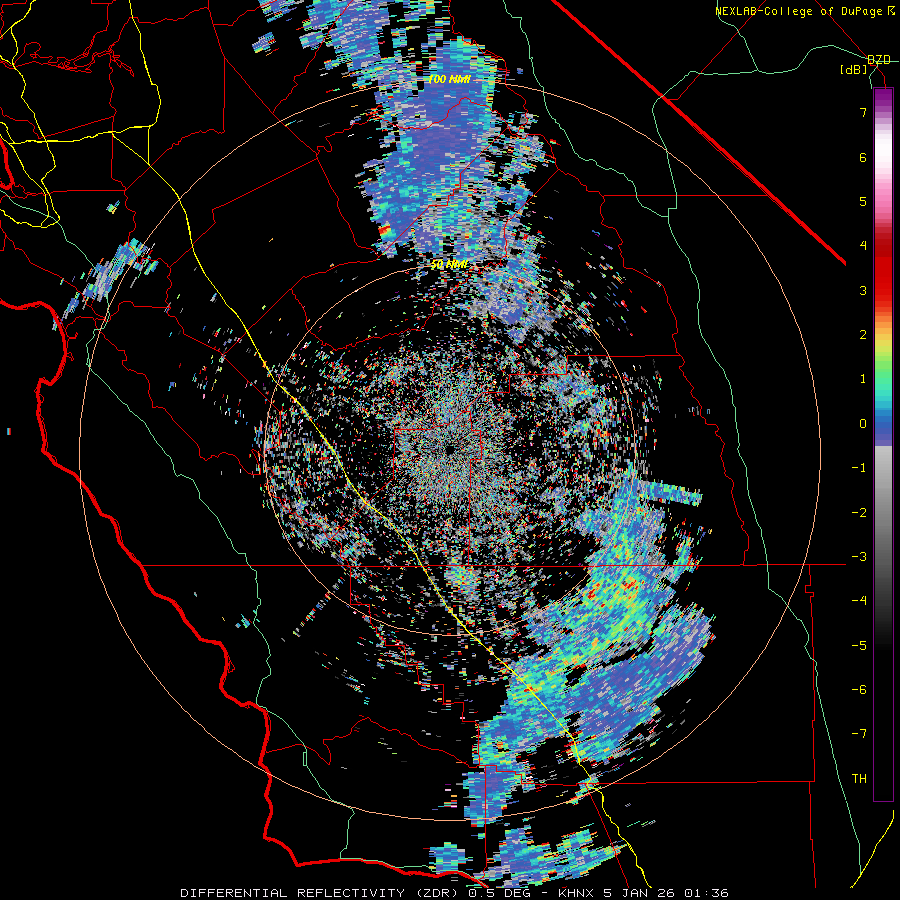This screenshot has height=900, width=900.
Task: Click the 2 dB scale value
Action: (x=863, y=335)
